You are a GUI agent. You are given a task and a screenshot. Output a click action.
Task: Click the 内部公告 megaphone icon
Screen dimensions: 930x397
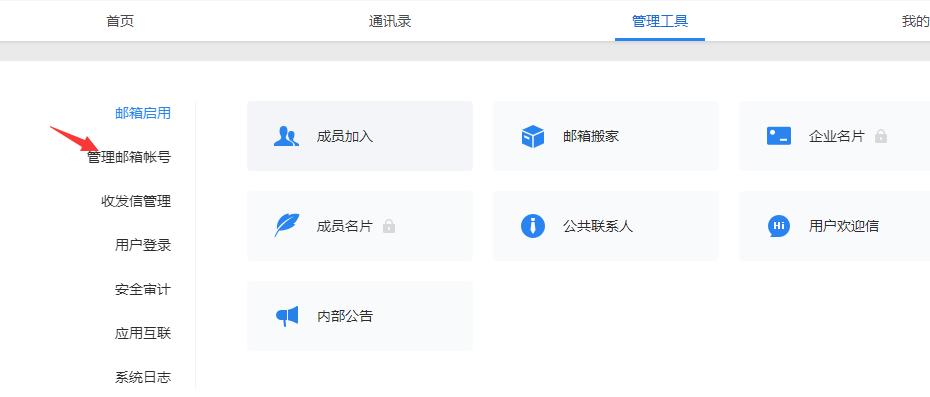click(287, 316)
